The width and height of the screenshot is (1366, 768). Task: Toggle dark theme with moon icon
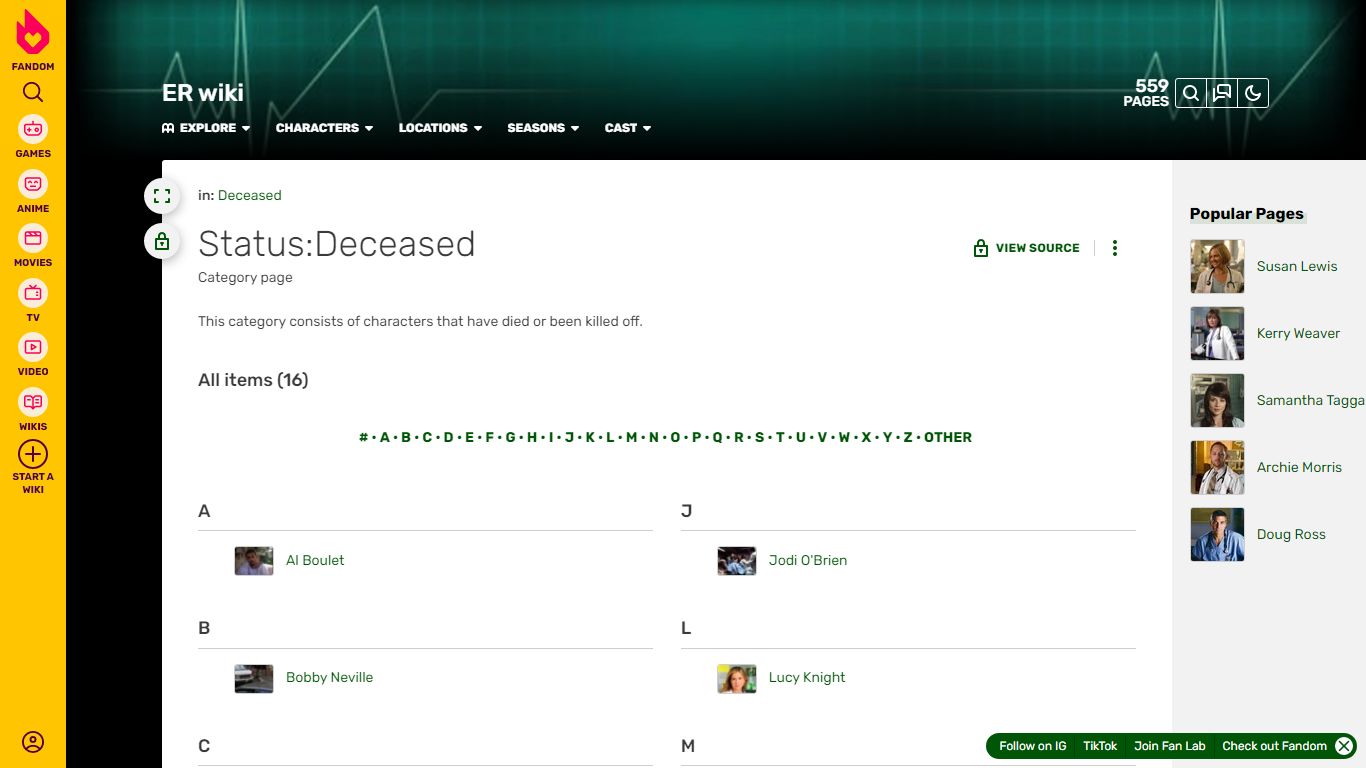[x=1253, y=93]
